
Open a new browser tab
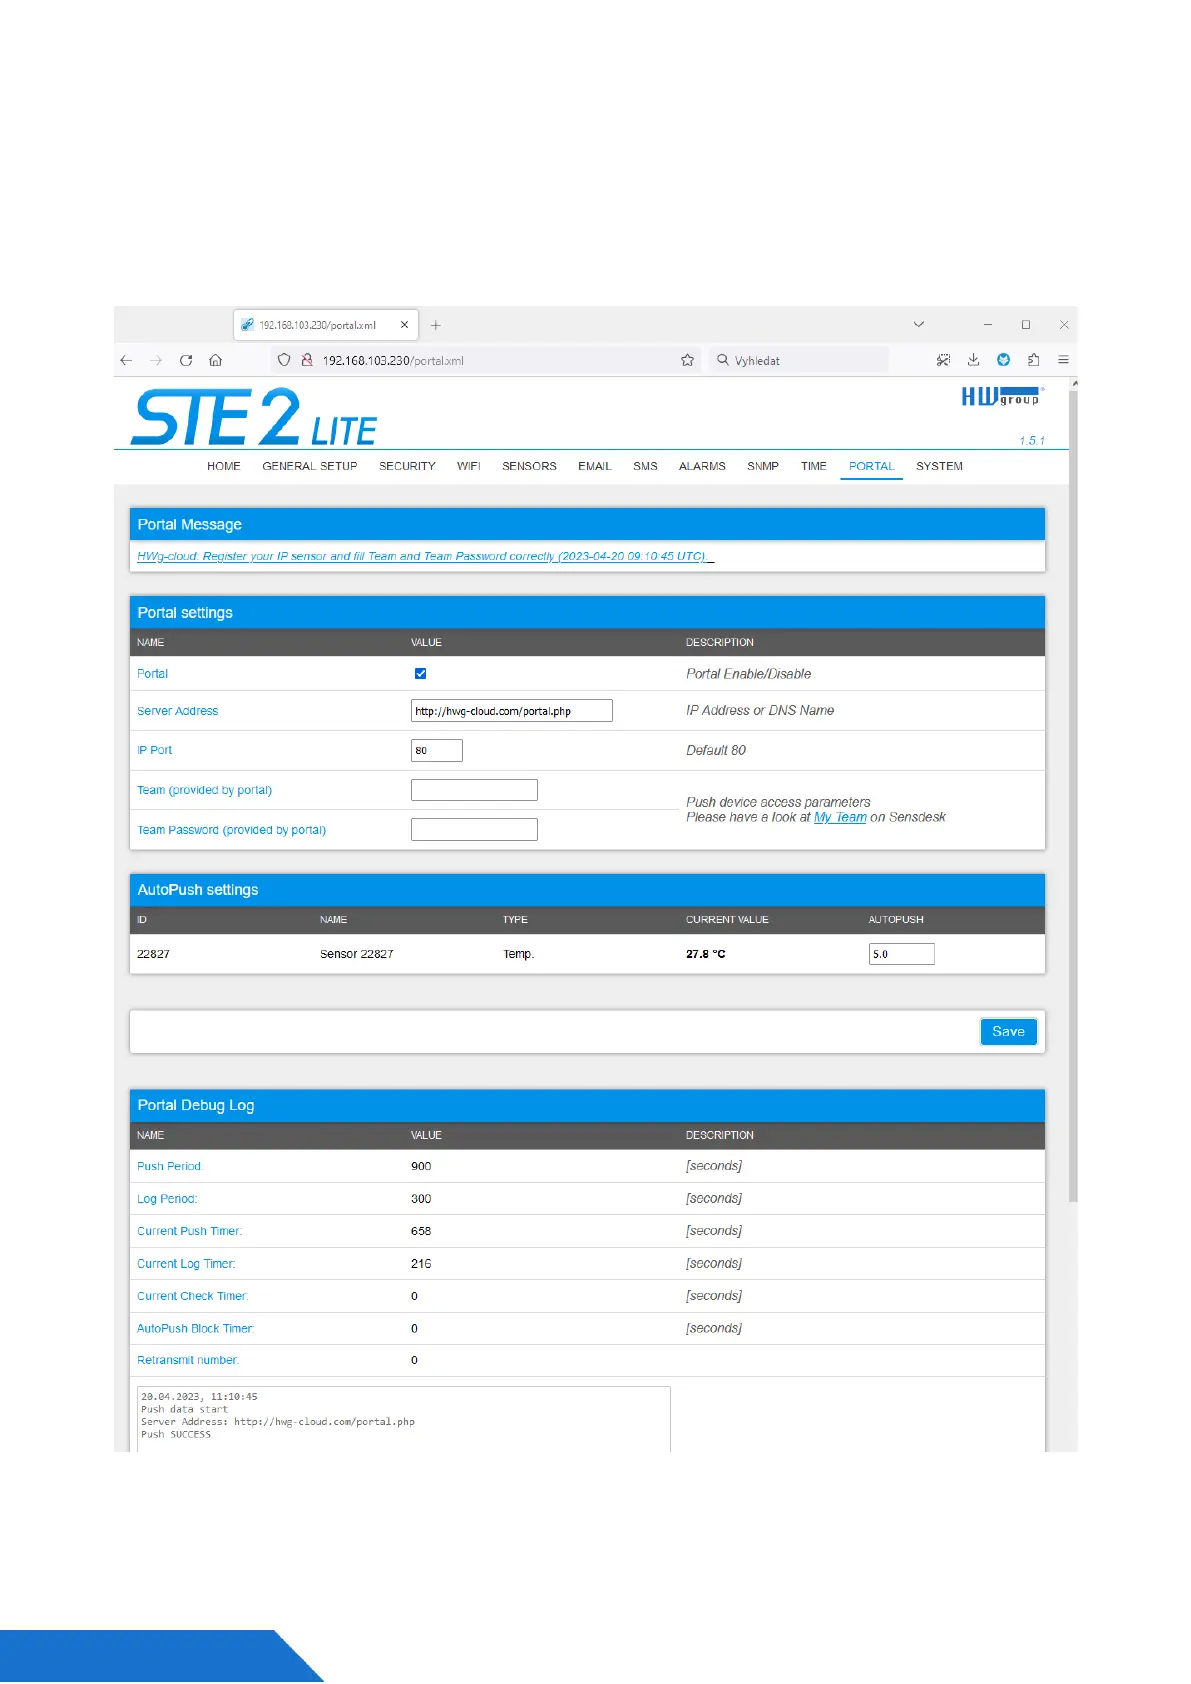pos(435,325)
